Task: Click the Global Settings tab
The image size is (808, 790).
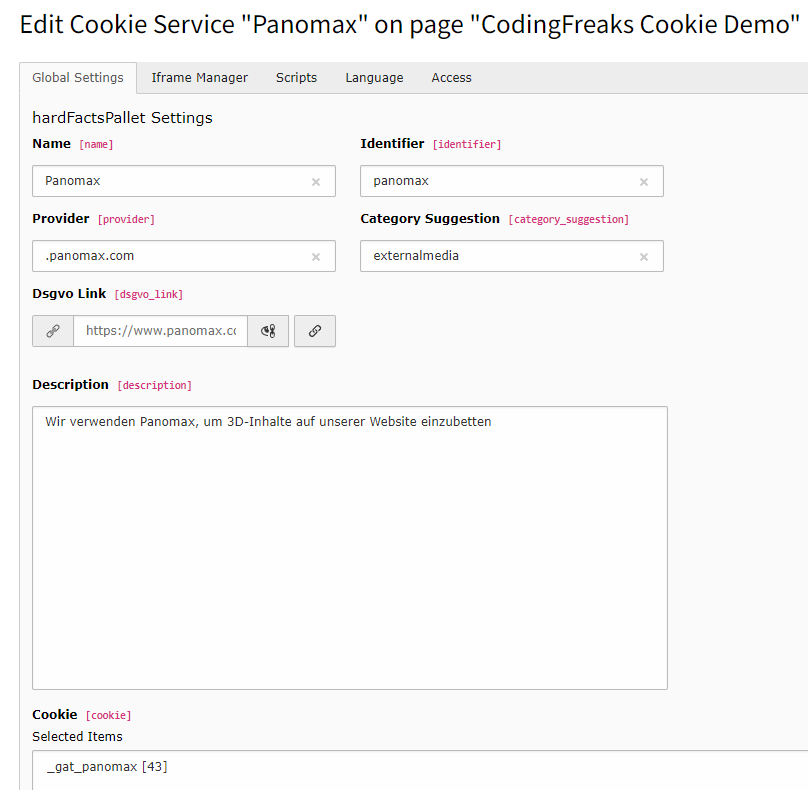Action: click(x=78, y=78)
